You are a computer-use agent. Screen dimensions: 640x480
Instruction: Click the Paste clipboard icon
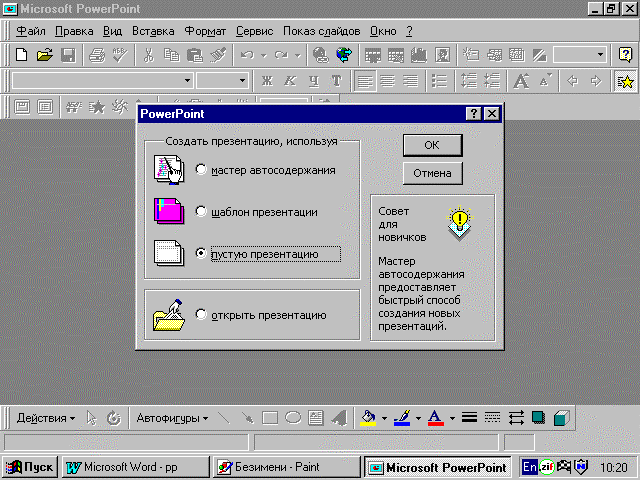pos(195,55)
